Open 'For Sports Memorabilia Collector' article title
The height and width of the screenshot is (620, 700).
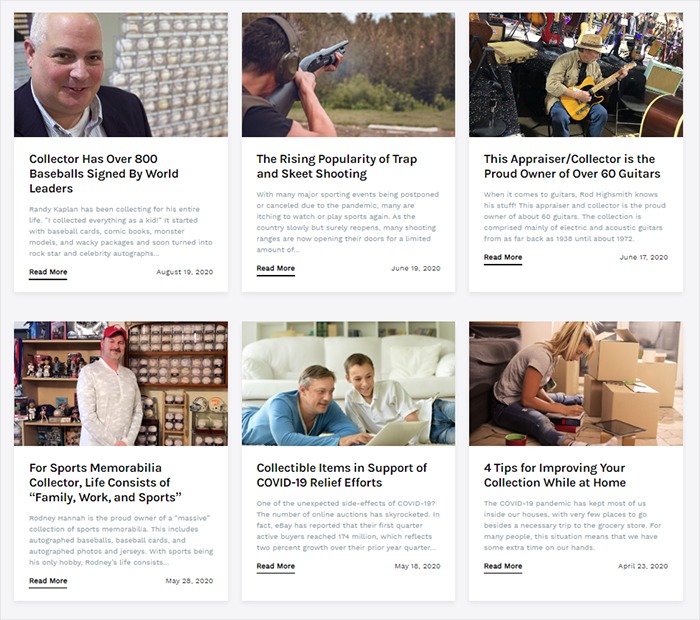coord(105,483)
